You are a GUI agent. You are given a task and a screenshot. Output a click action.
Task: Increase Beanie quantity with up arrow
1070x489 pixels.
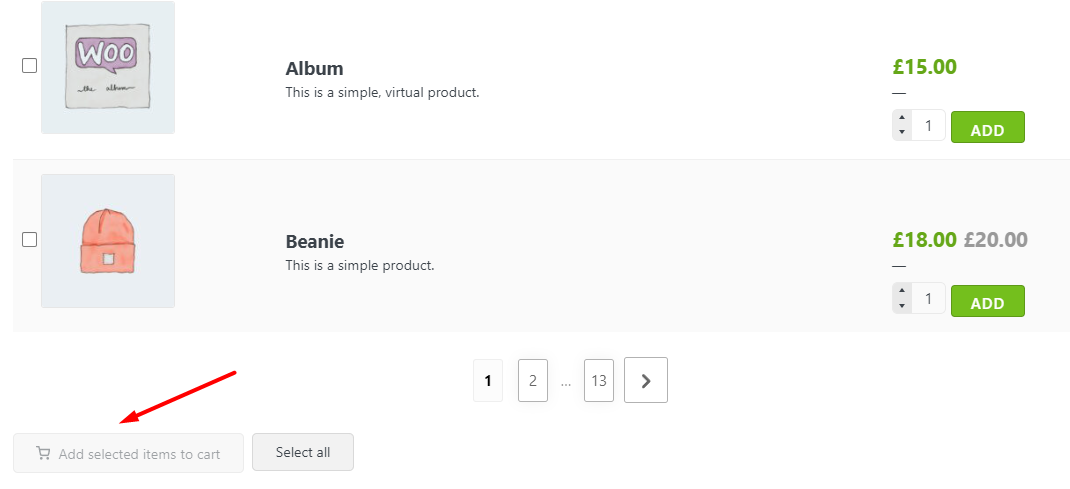pos(902,292)
